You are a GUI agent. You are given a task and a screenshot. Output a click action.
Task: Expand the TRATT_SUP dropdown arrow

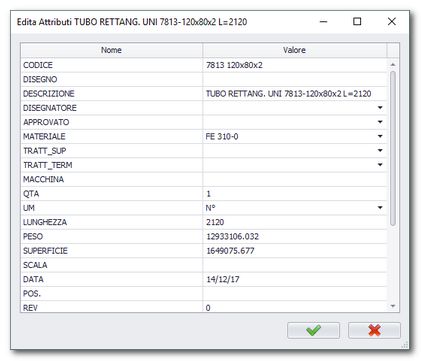click(x=380, y=151)
